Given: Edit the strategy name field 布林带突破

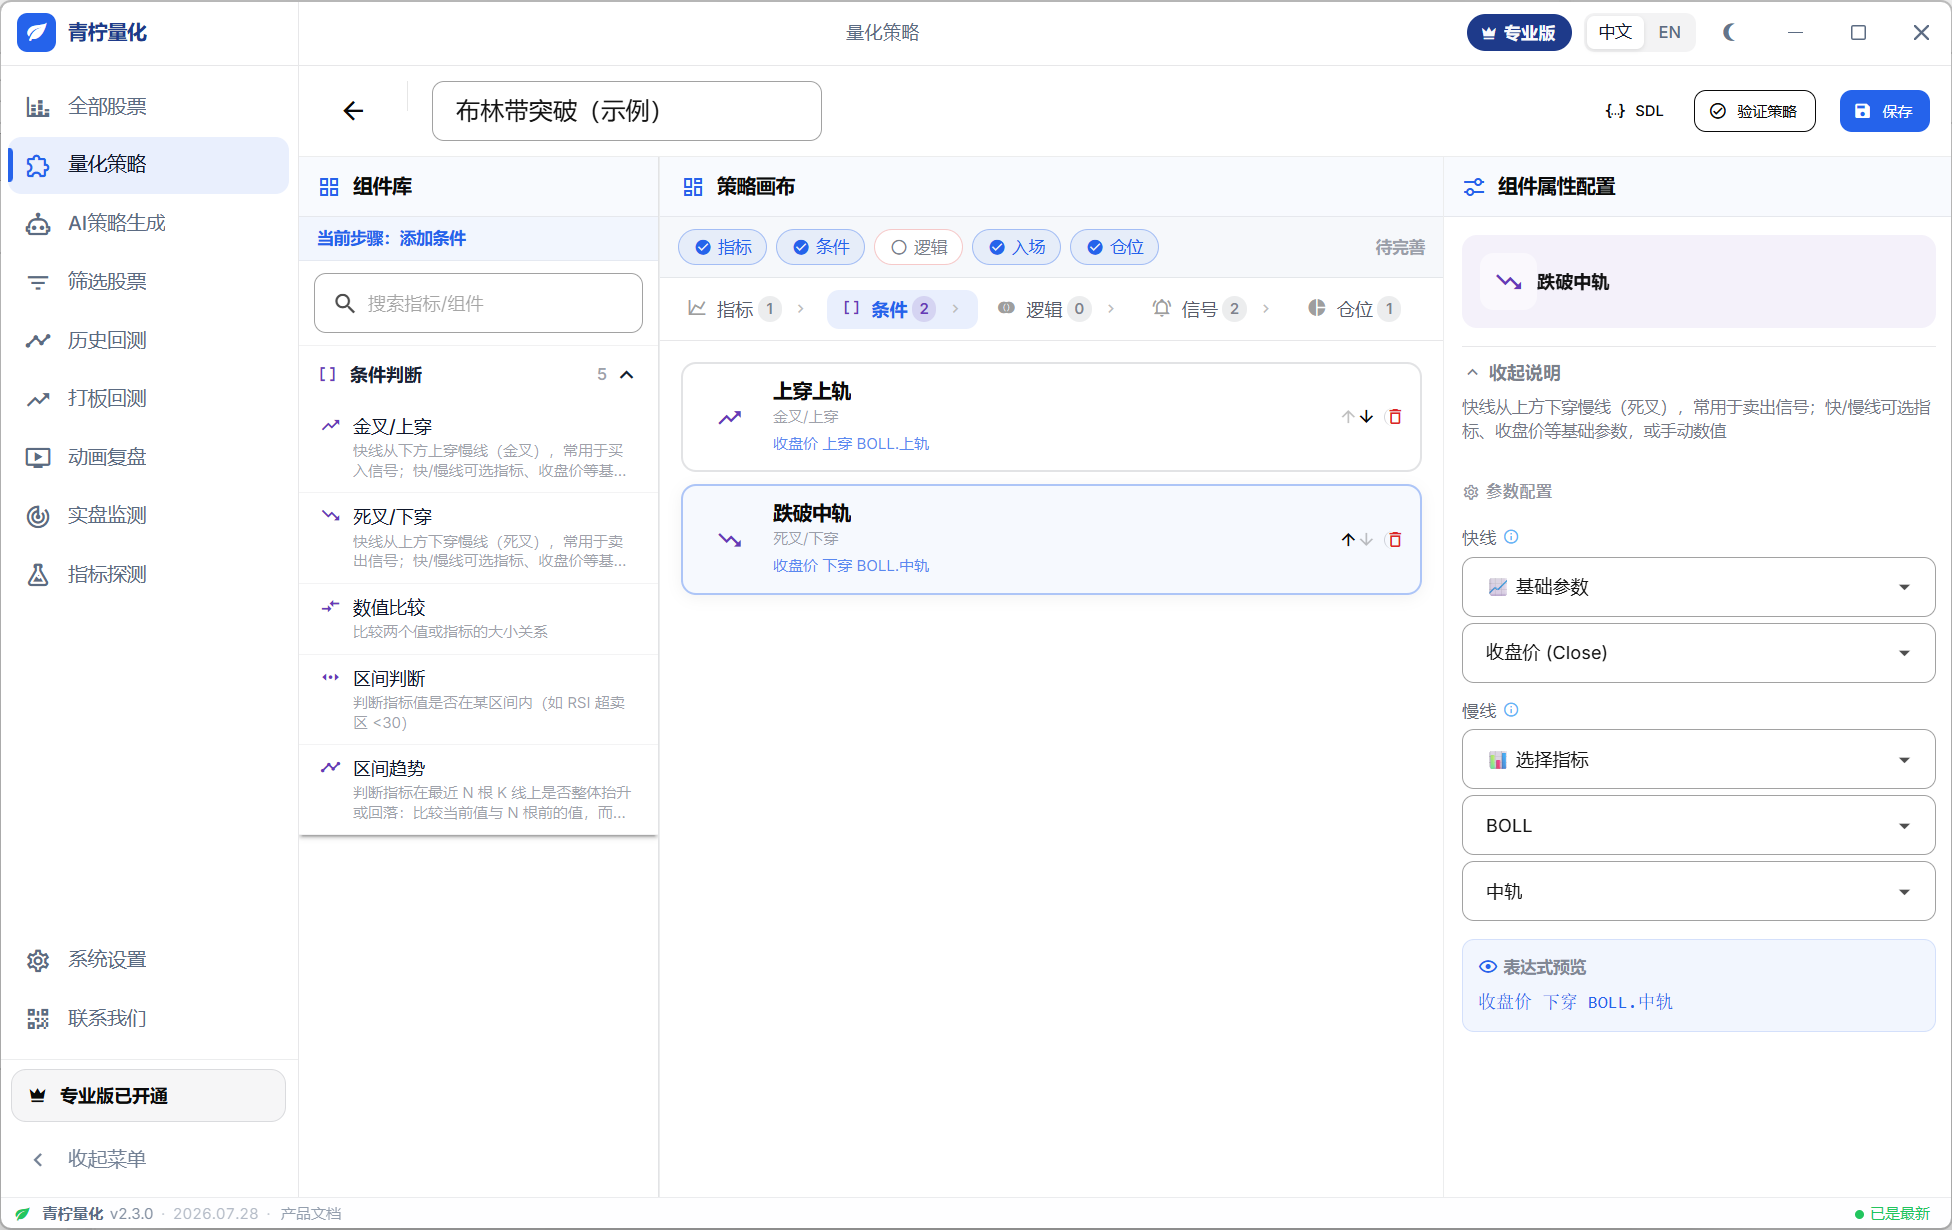Looking at the screenshot, I should (627, 111).
